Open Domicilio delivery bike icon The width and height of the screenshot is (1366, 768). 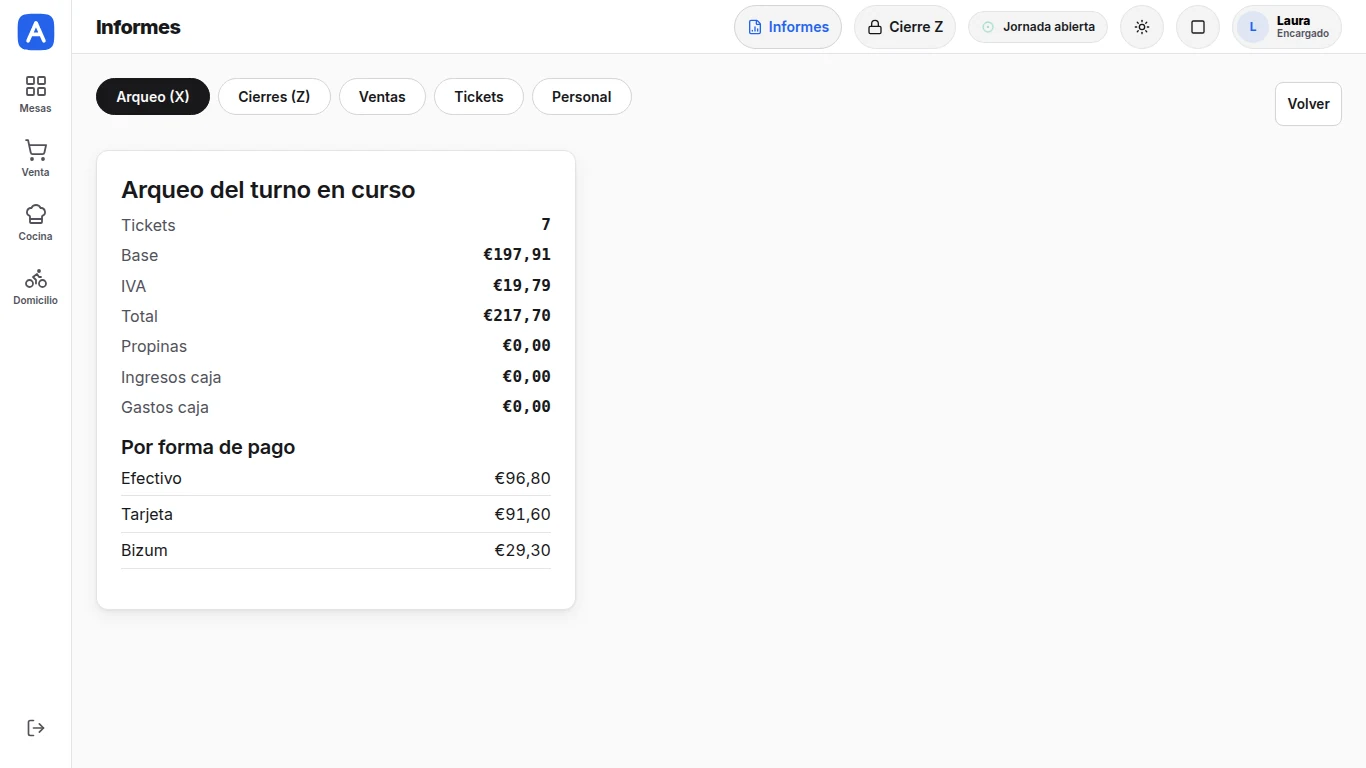36,278
